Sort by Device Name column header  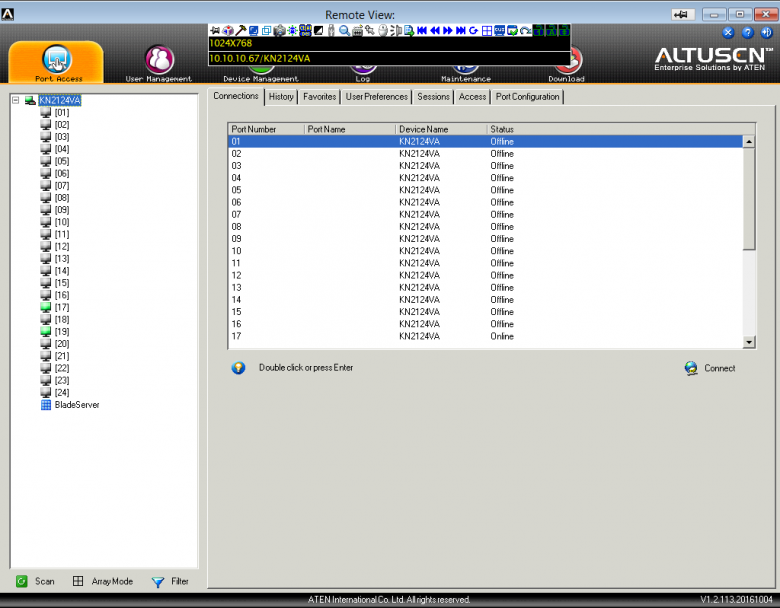pyautogui.click(x=441, y=129)
